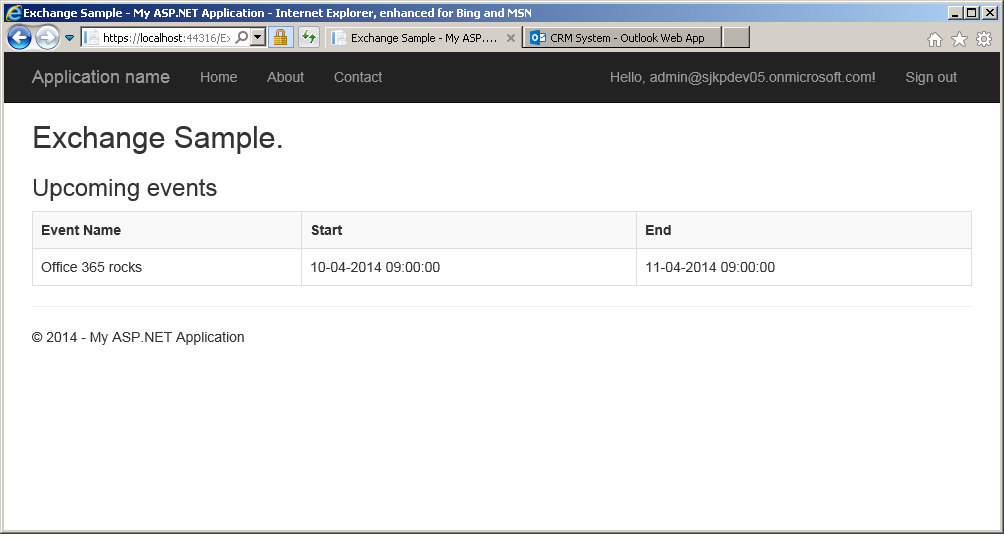Click the Application name brand link
Screen dimensions: 1004x539
(x=101, y=77)
